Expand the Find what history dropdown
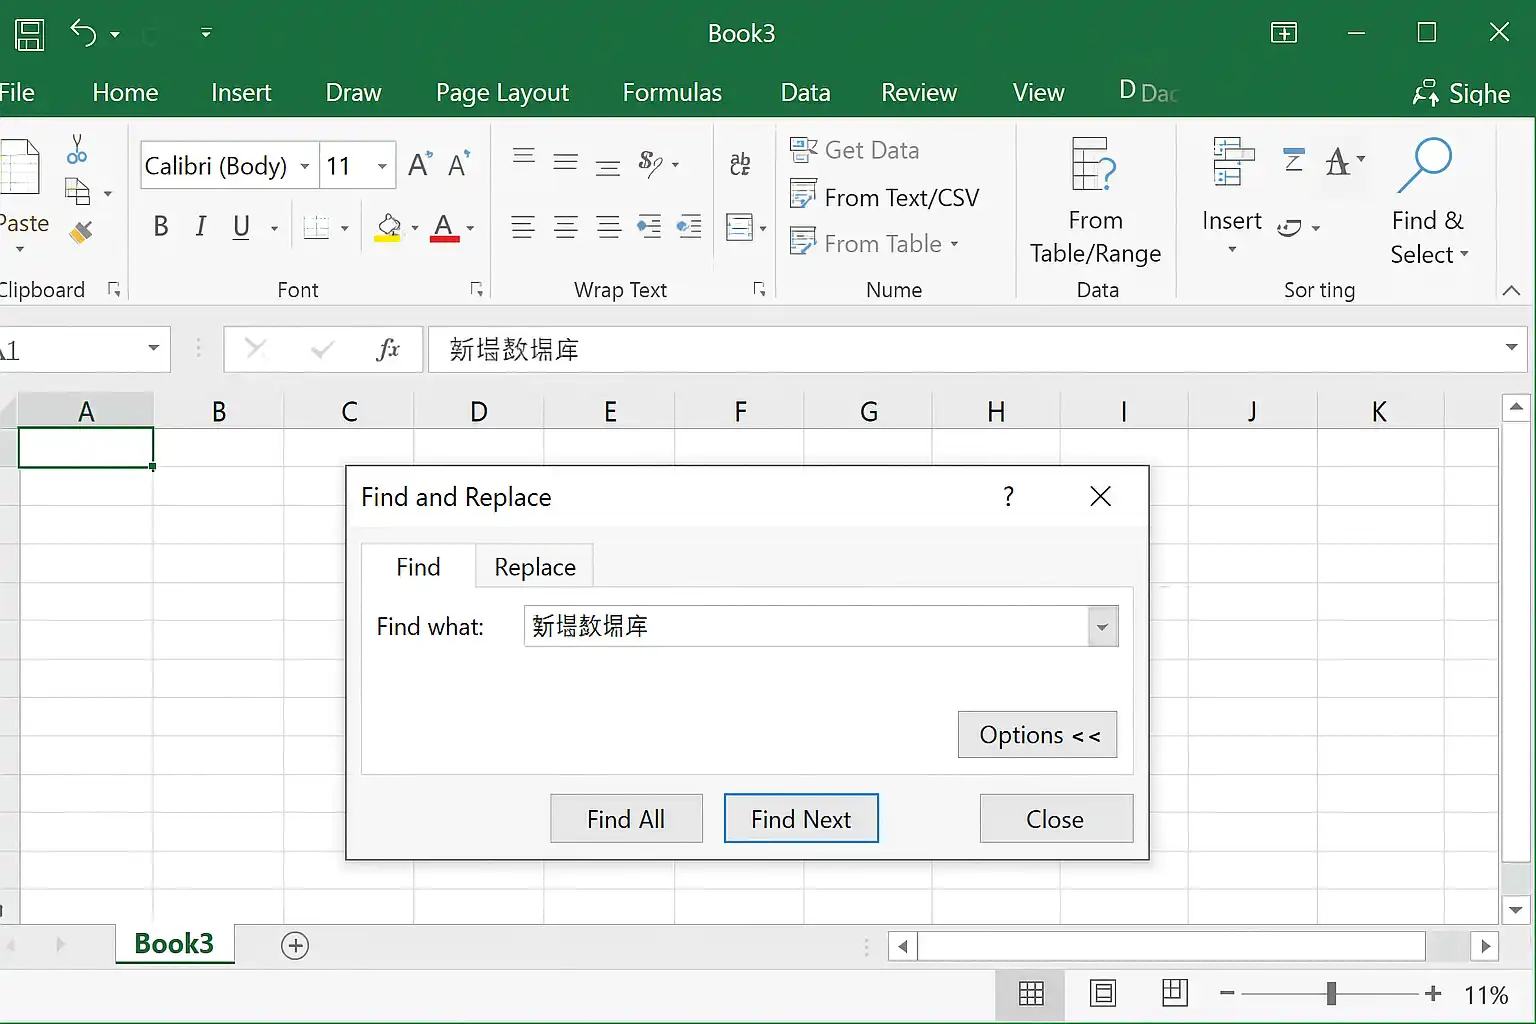This screenshot has width=1536, height=1024. [x=1102, y=627]
